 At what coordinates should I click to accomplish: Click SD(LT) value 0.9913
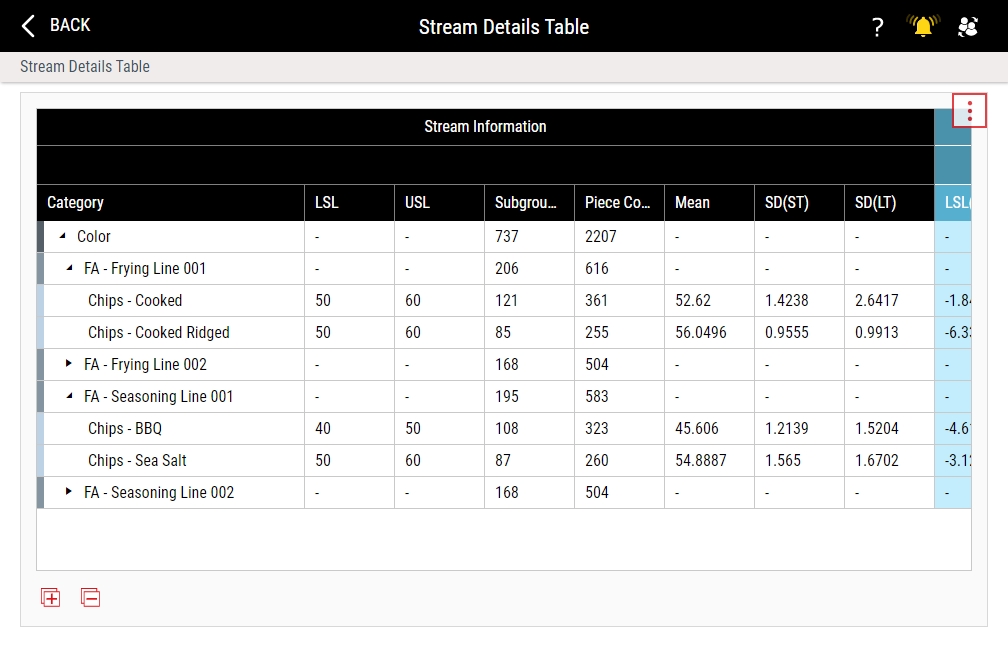[877, 332]
